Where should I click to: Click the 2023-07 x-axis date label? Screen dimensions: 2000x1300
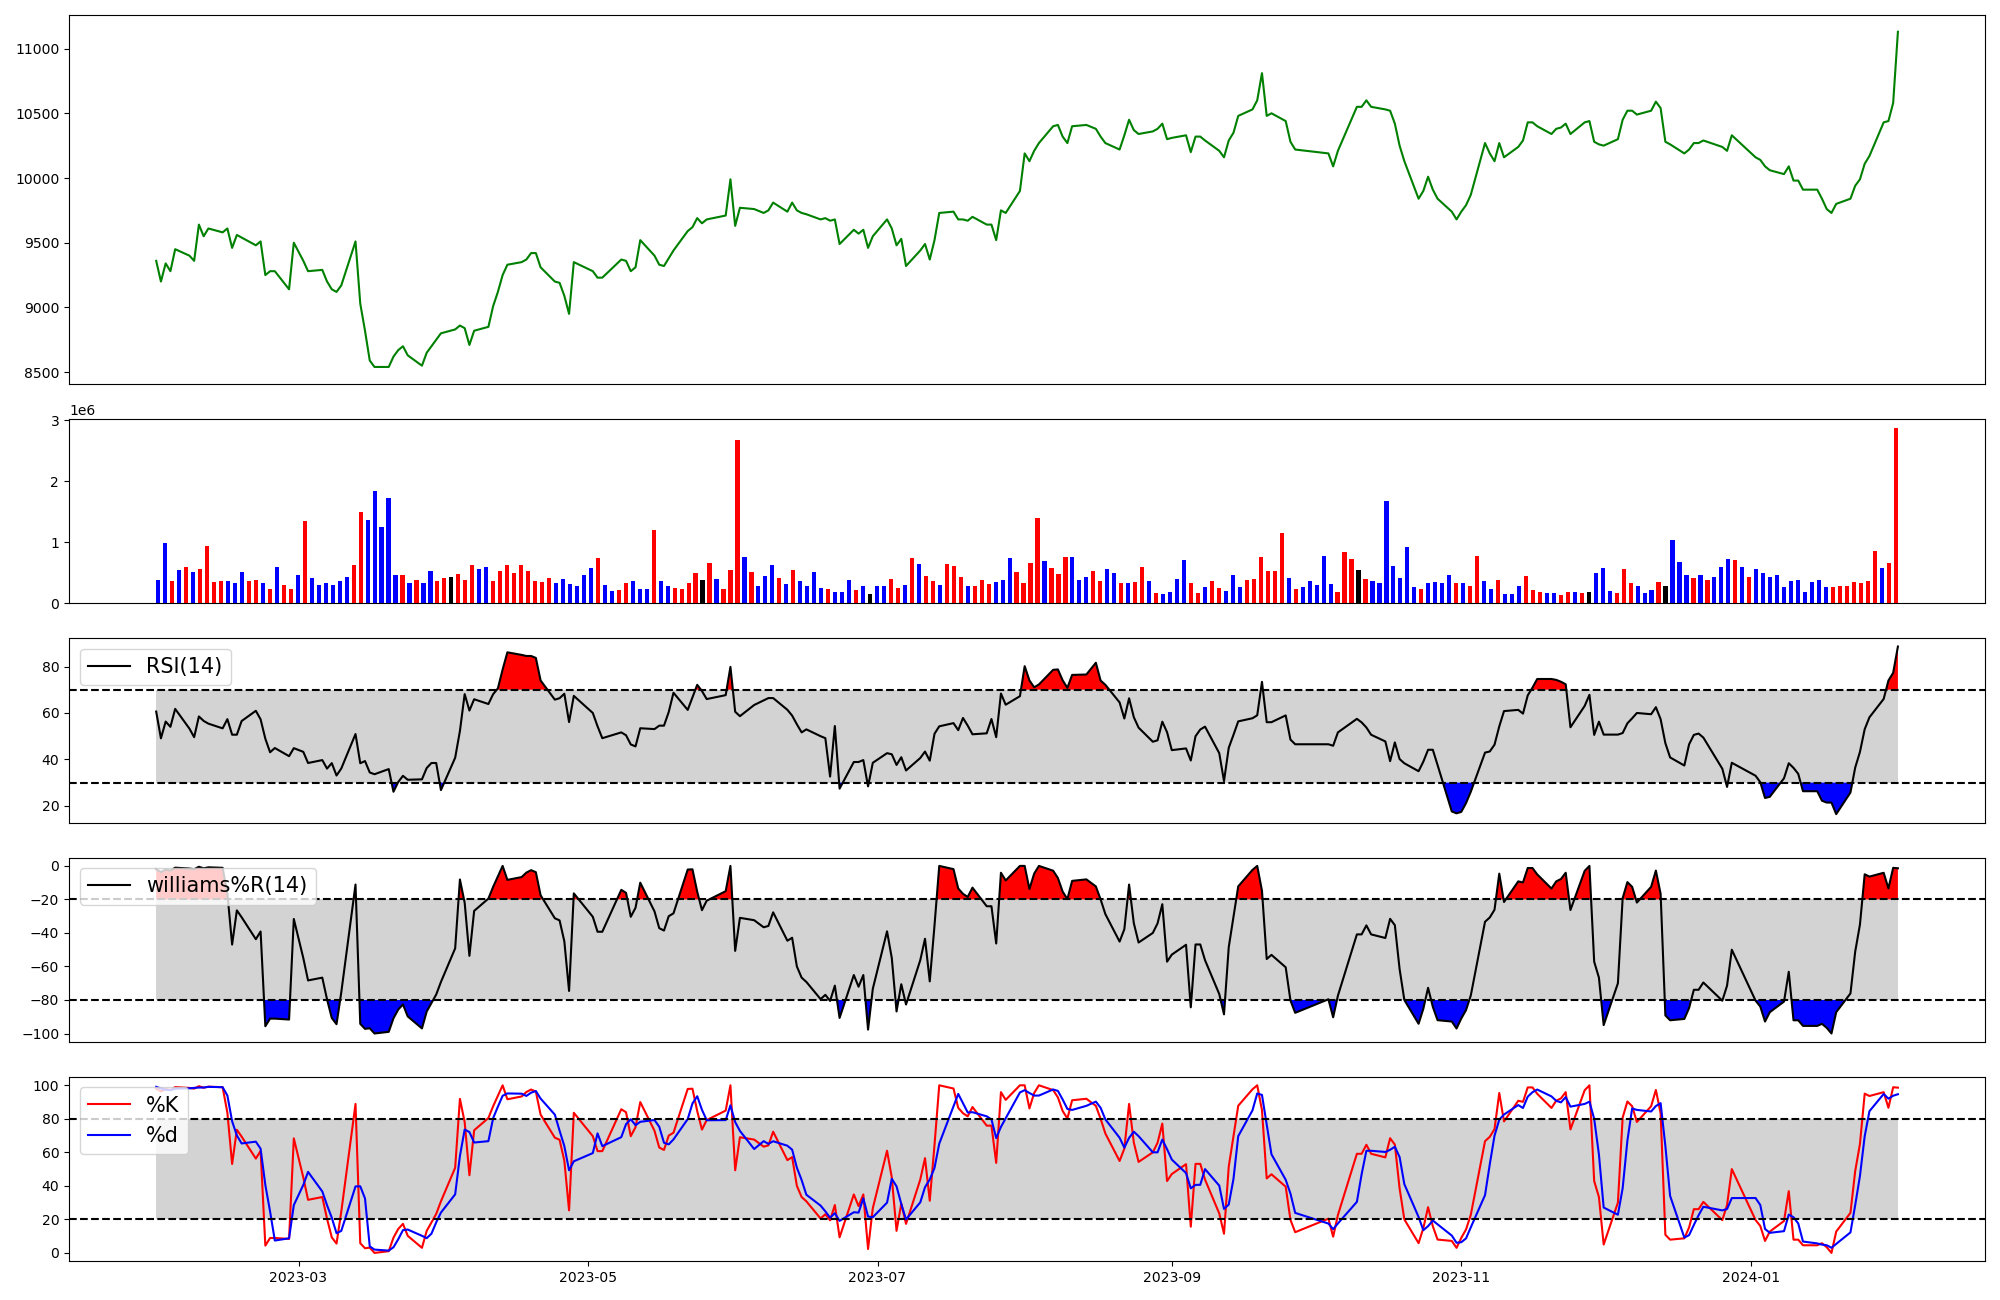tap(877, 1277)
